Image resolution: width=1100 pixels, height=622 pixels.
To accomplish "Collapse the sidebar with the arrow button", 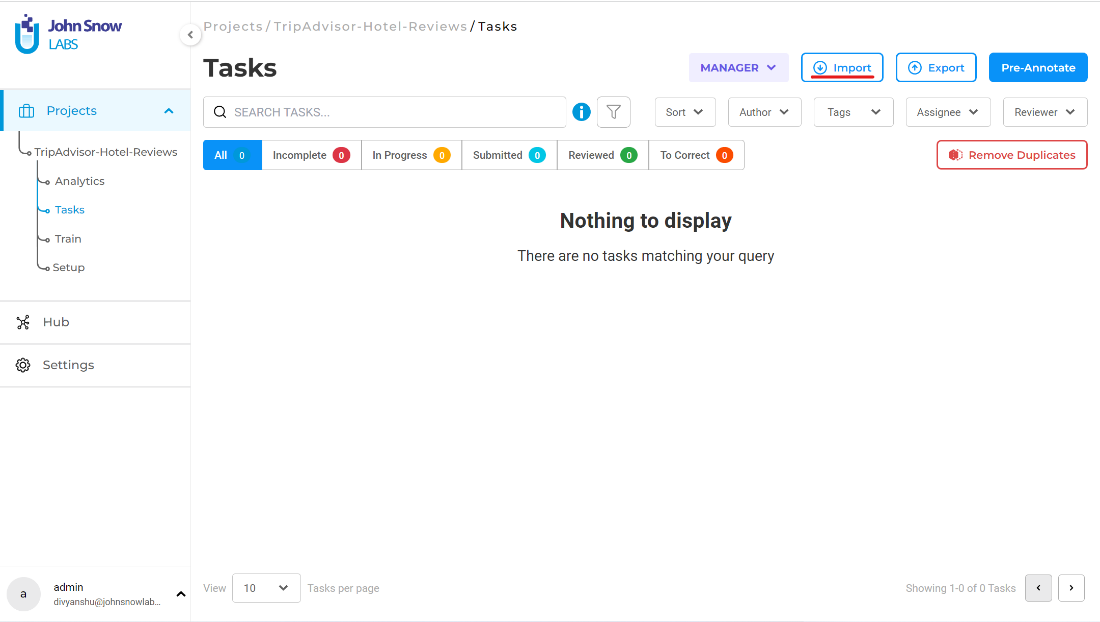I will pos(190,34).
